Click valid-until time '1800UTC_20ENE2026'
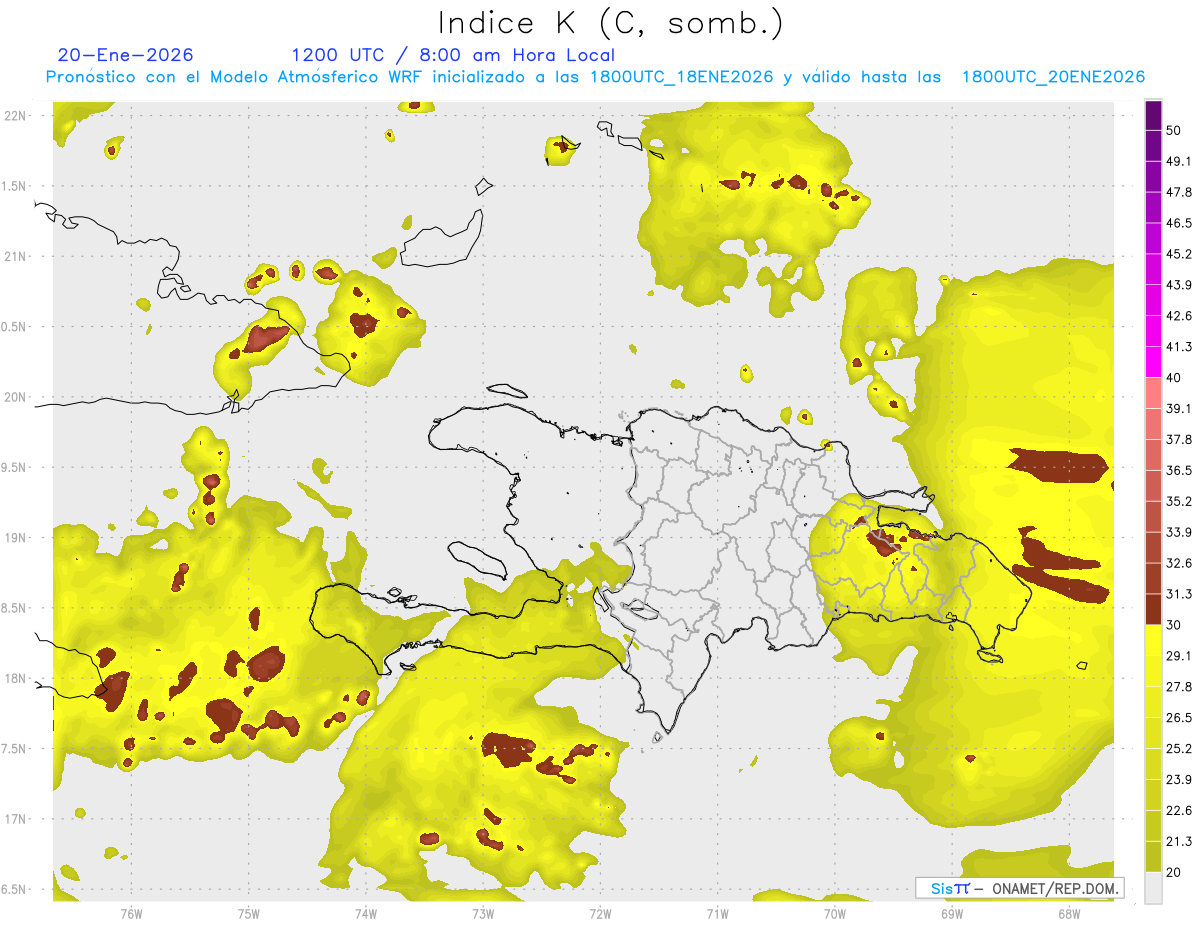Viewport: 1200px width, 927px height. (x=1054, y=77)
